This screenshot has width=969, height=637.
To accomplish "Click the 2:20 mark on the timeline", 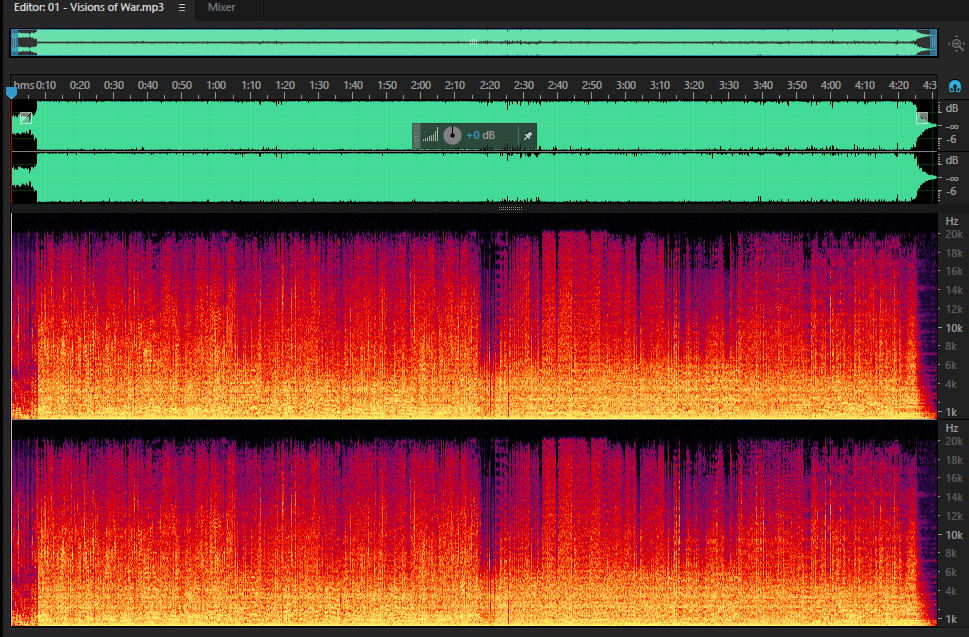I will pyautogui.click(x=489, y=85).
